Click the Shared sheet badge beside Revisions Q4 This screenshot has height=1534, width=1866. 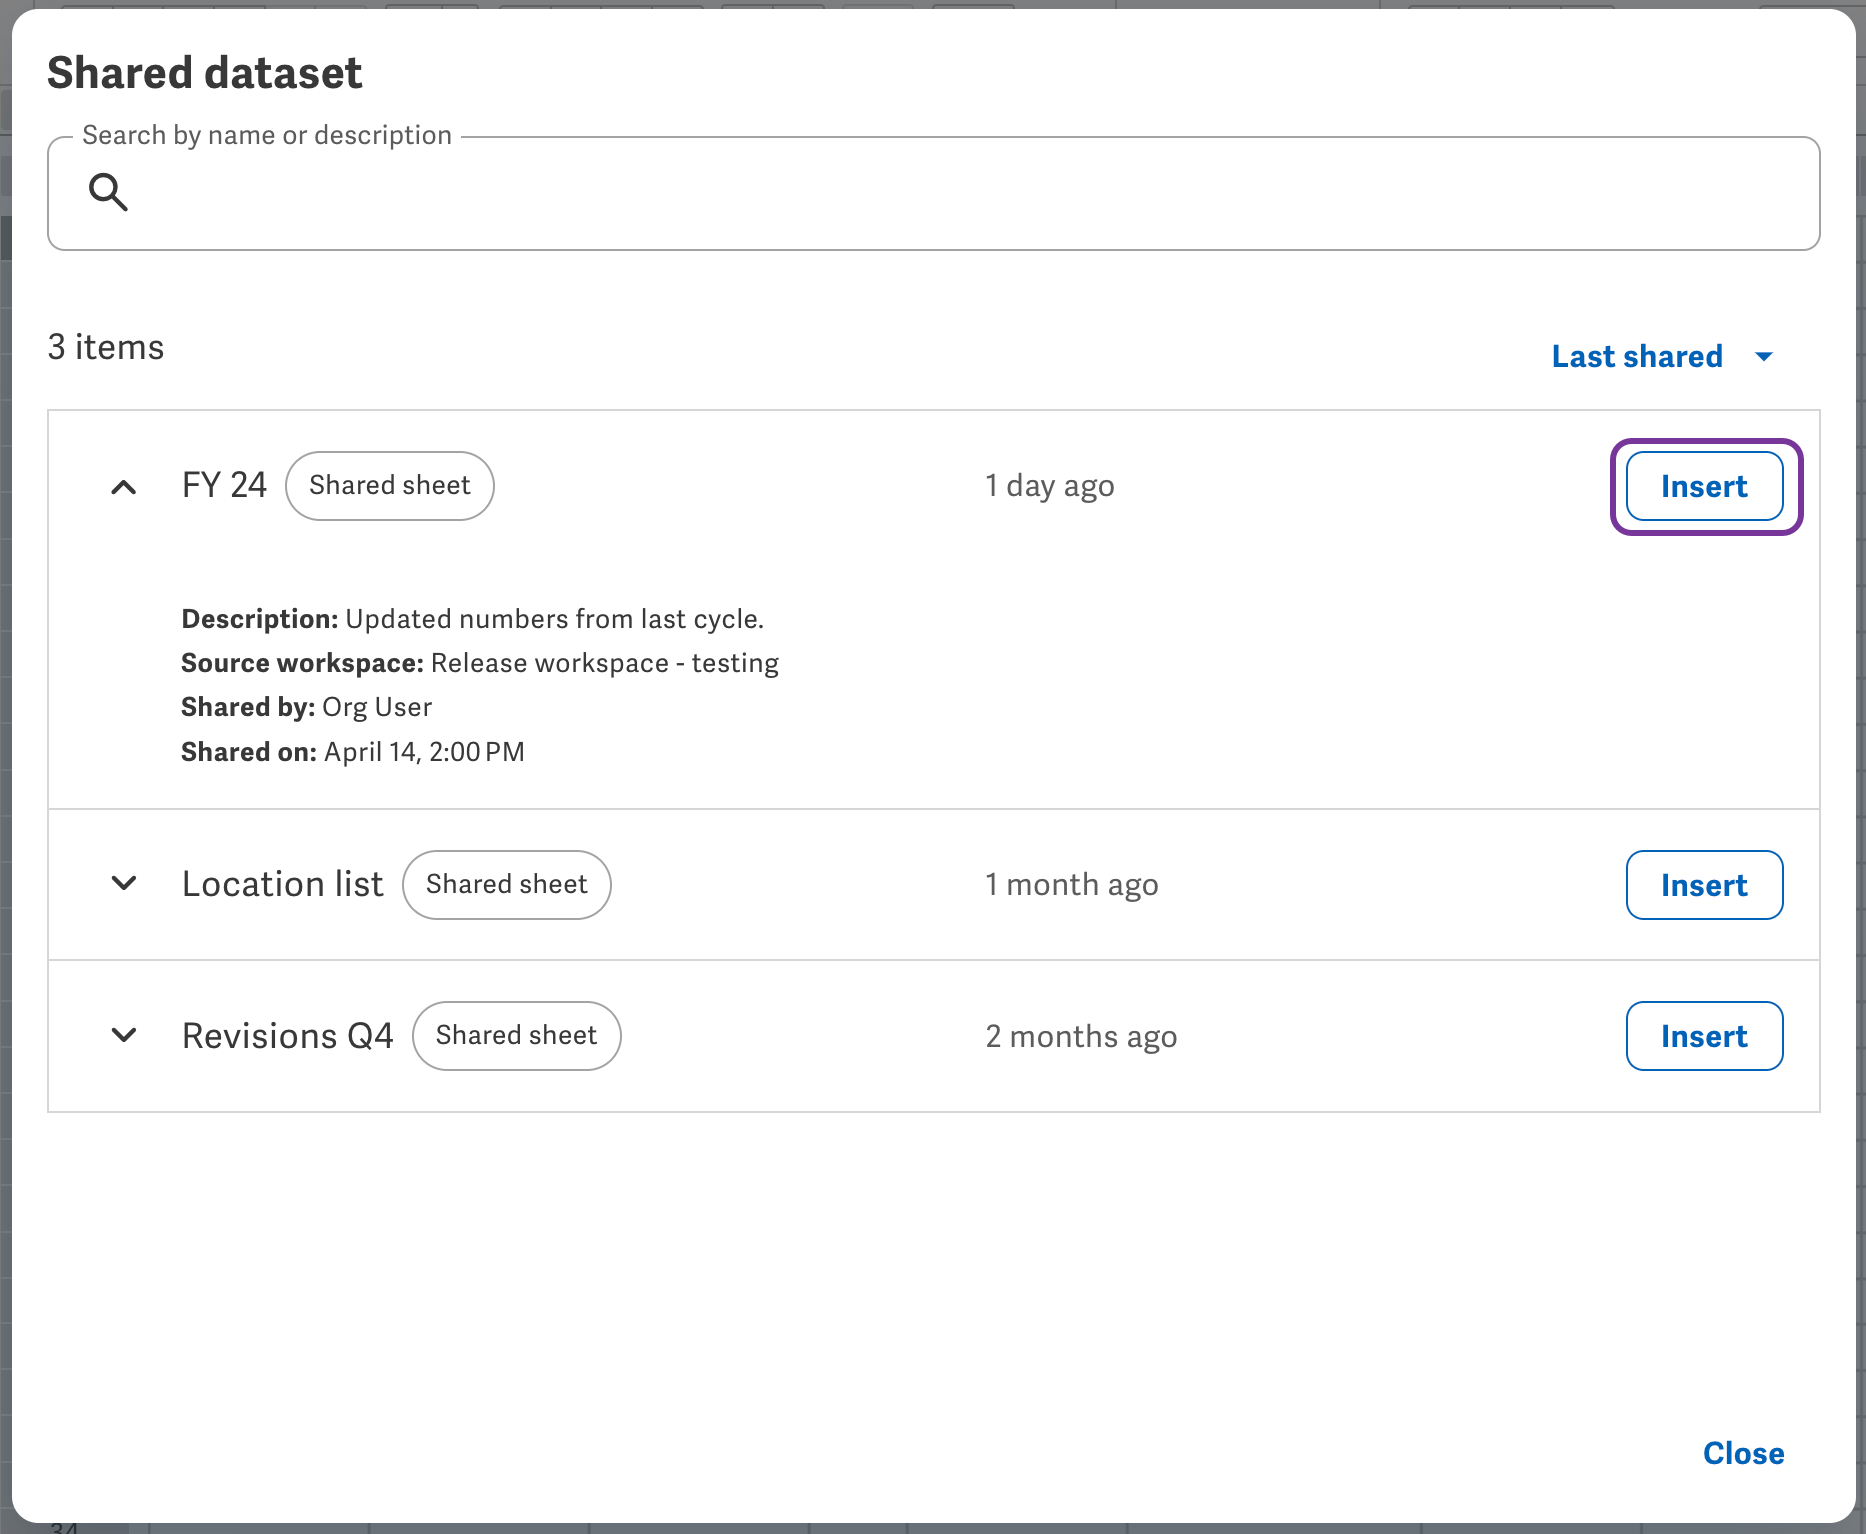516,1036
